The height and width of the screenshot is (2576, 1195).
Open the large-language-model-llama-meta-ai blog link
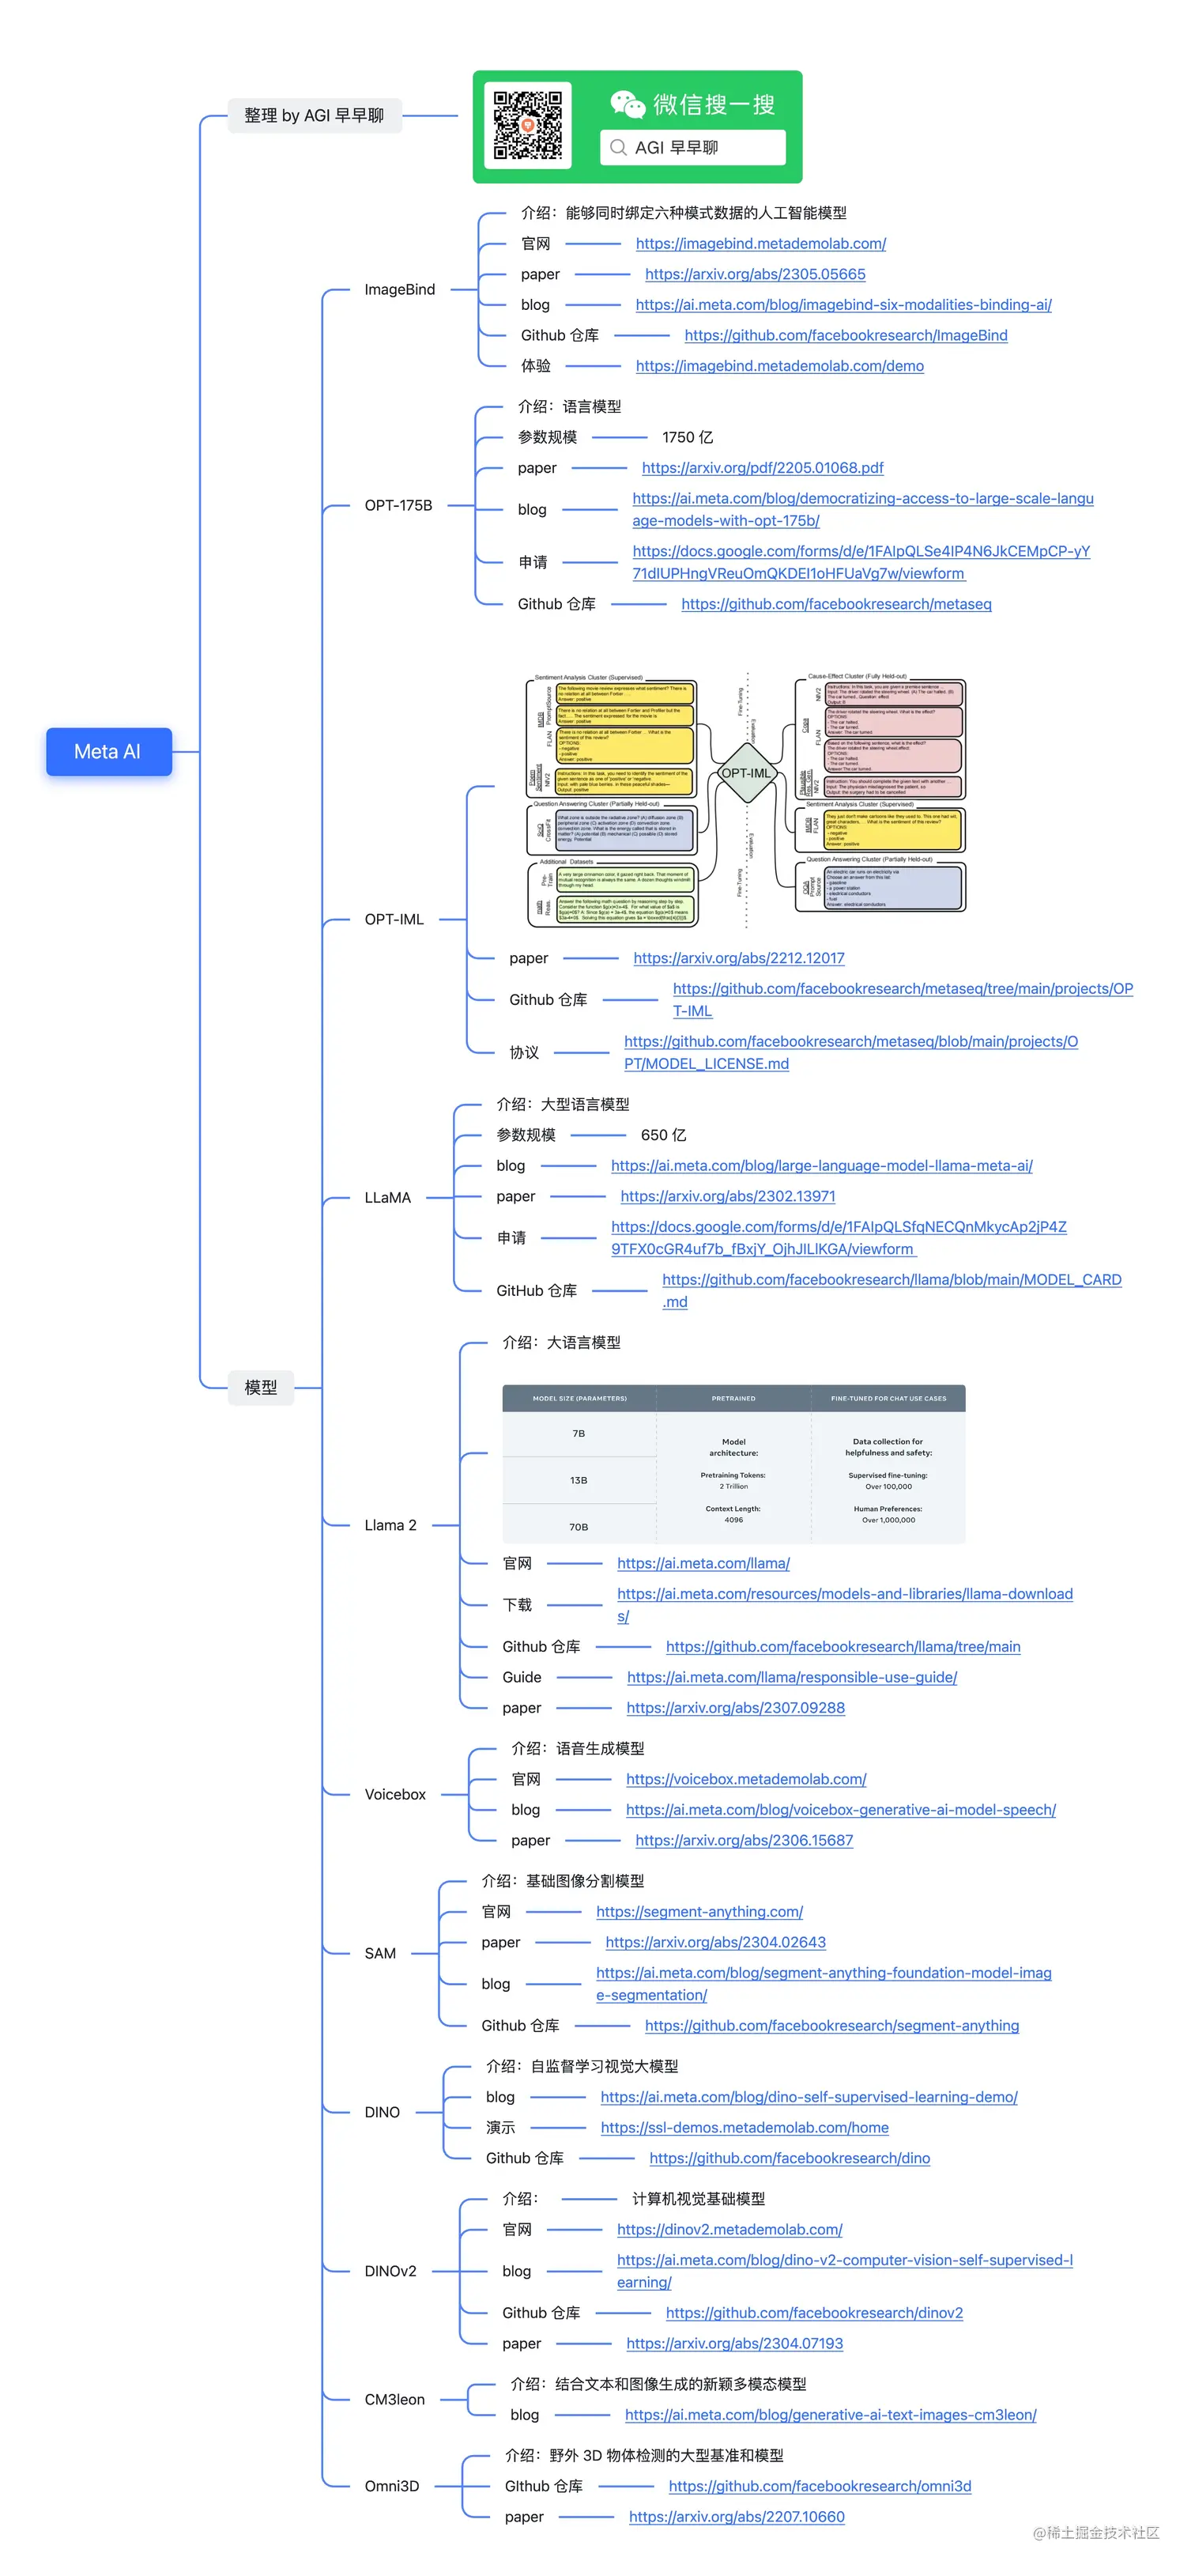[x=822, y=1165]
